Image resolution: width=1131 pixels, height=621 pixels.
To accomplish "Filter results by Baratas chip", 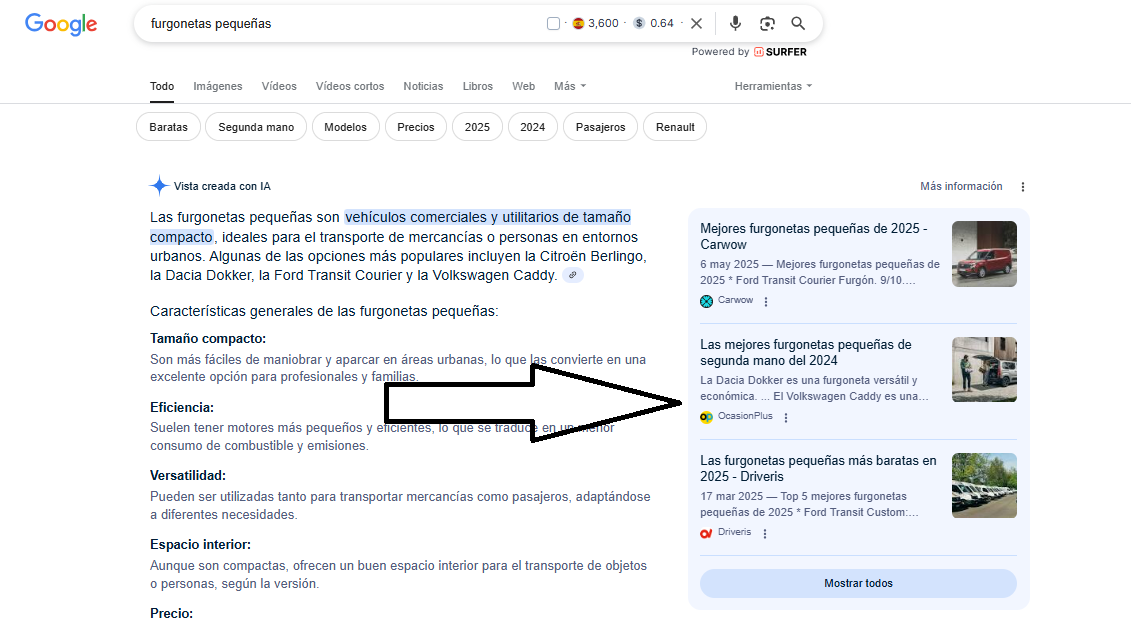I will 169,127.
